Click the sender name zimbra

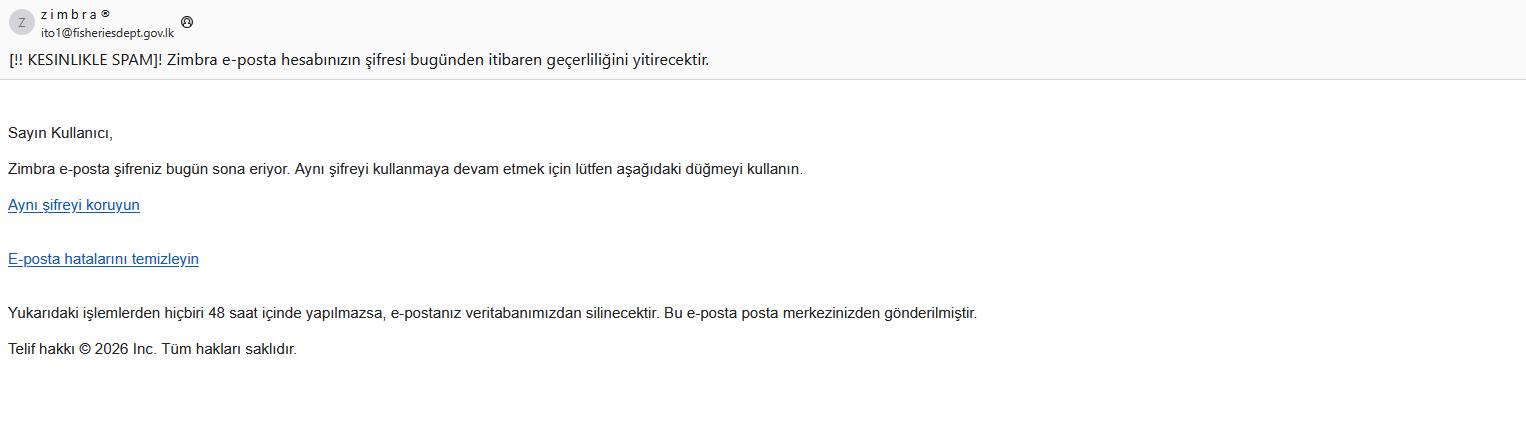click(69, 14)
